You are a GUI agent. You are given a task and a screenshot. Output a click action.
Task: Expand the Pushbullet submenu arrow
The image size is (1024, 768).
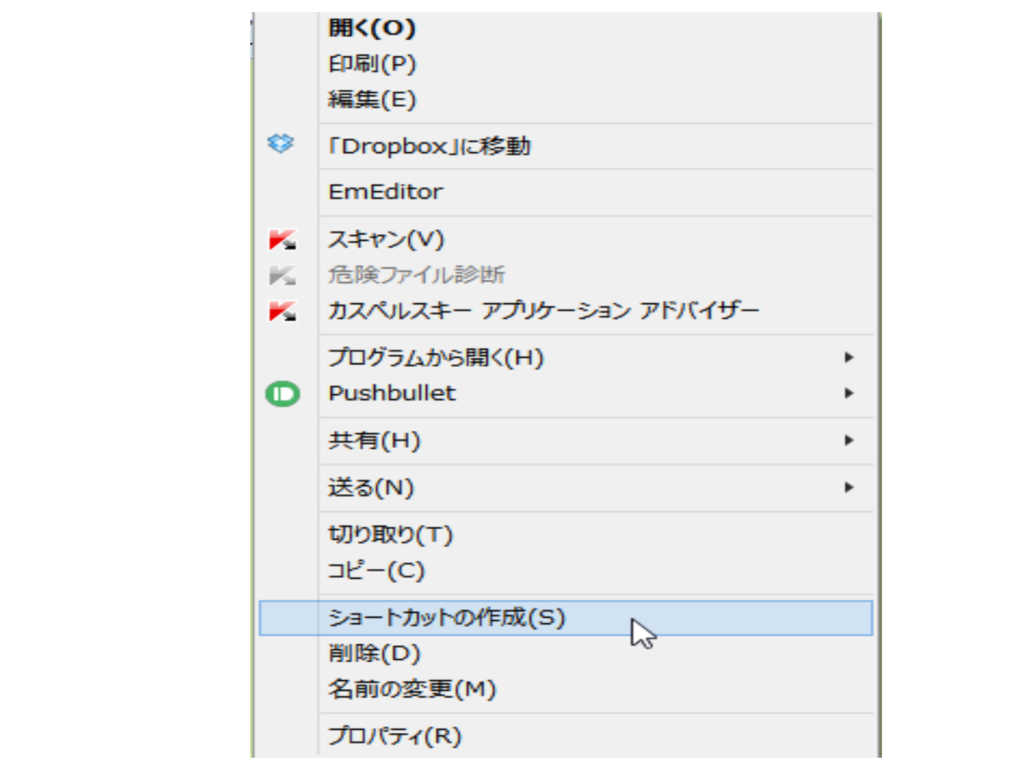[x=849, y=394]
